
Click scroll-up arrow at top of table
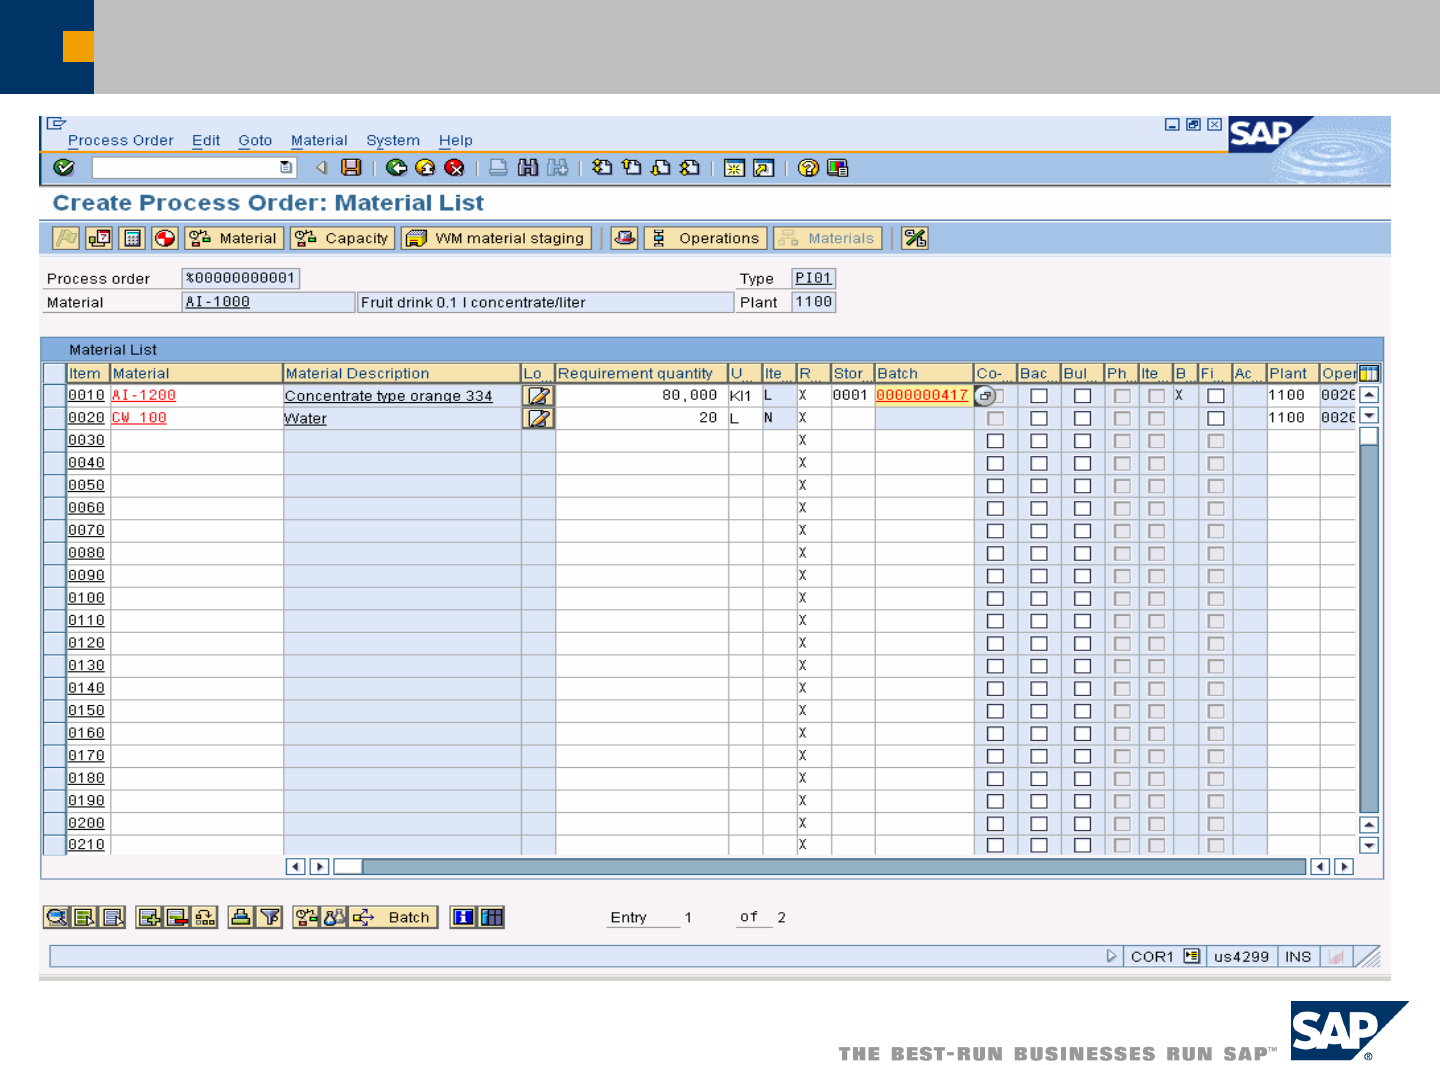pos(1369,395)
